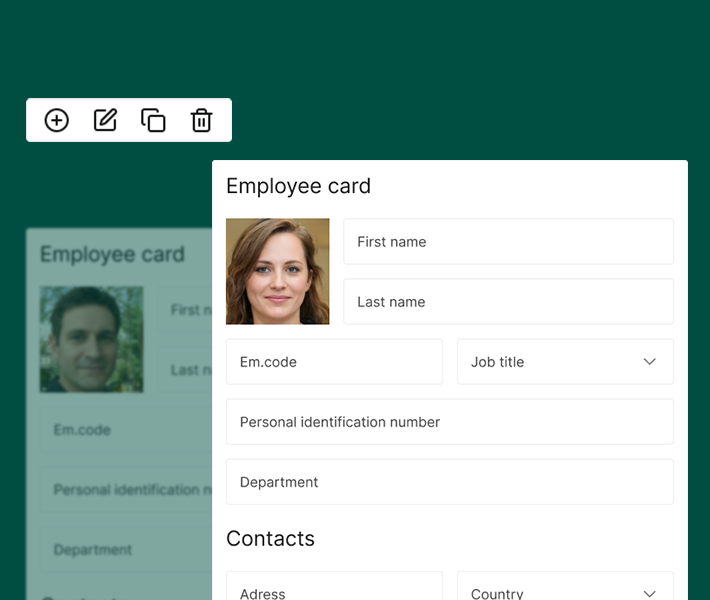Image resolution: width=710 pixels, height=600 pixels.
Task: Click the front Employee card title
Action: (x=298, y=186)
